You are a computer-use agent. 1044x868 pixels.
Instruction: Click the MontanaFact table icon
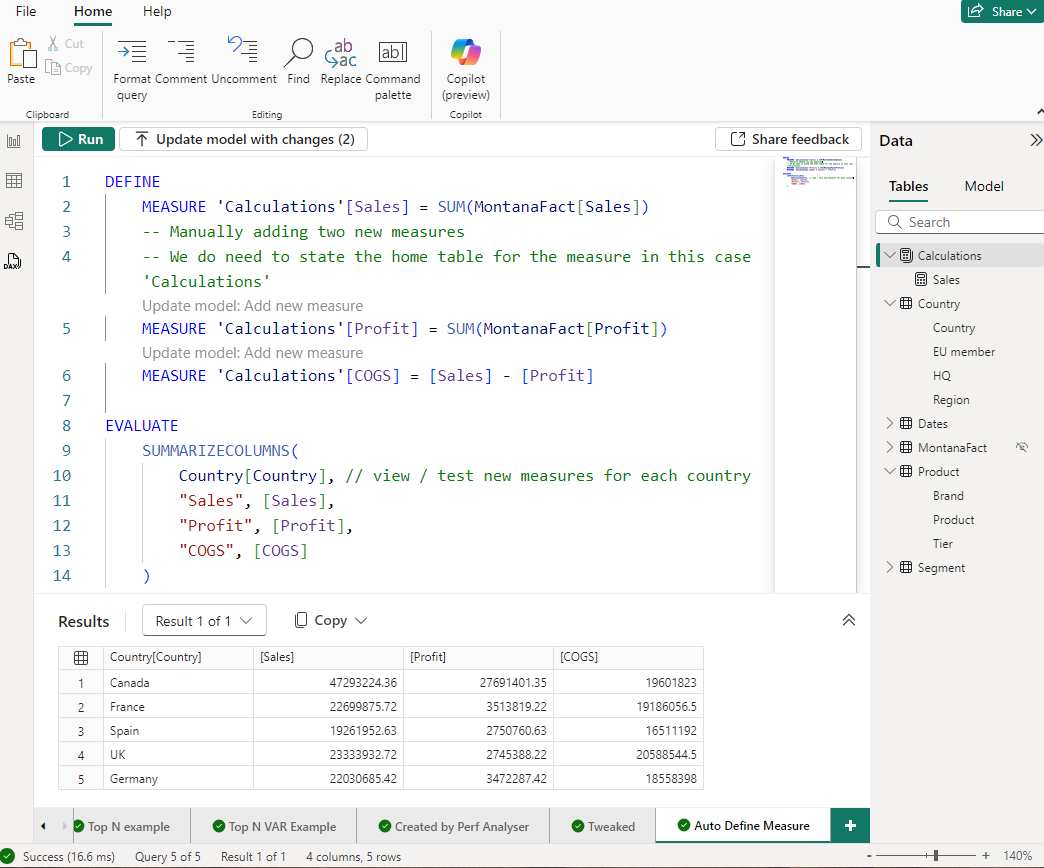(x=906, y=447)
